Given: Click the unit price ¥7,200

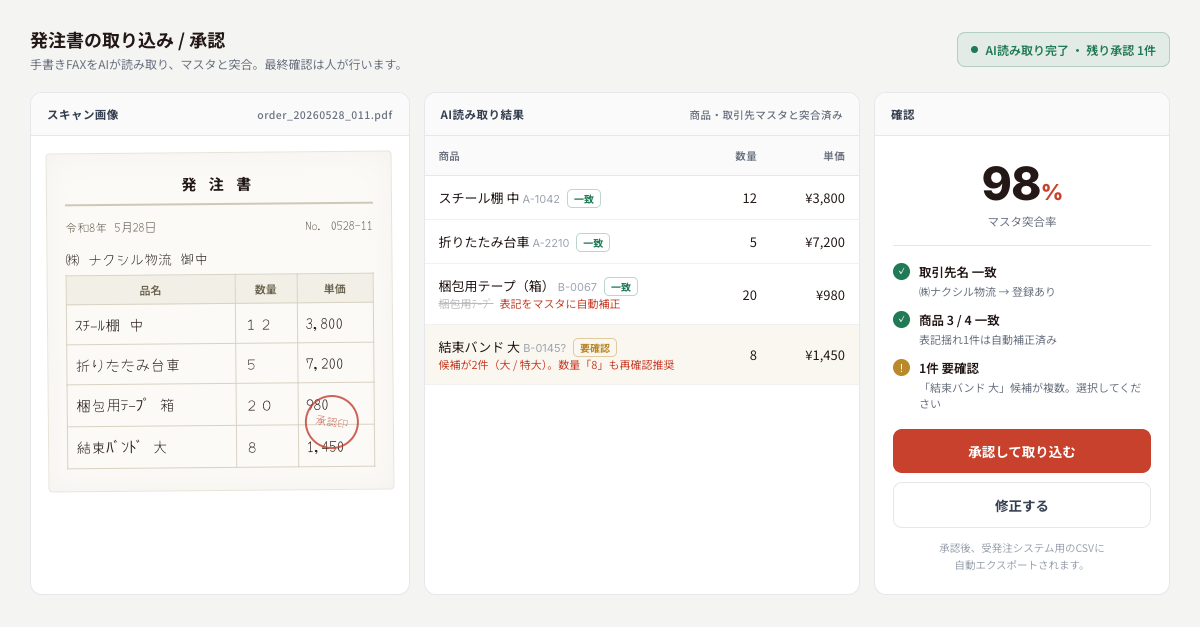Looking at the screenshot, I should (825, 242).
